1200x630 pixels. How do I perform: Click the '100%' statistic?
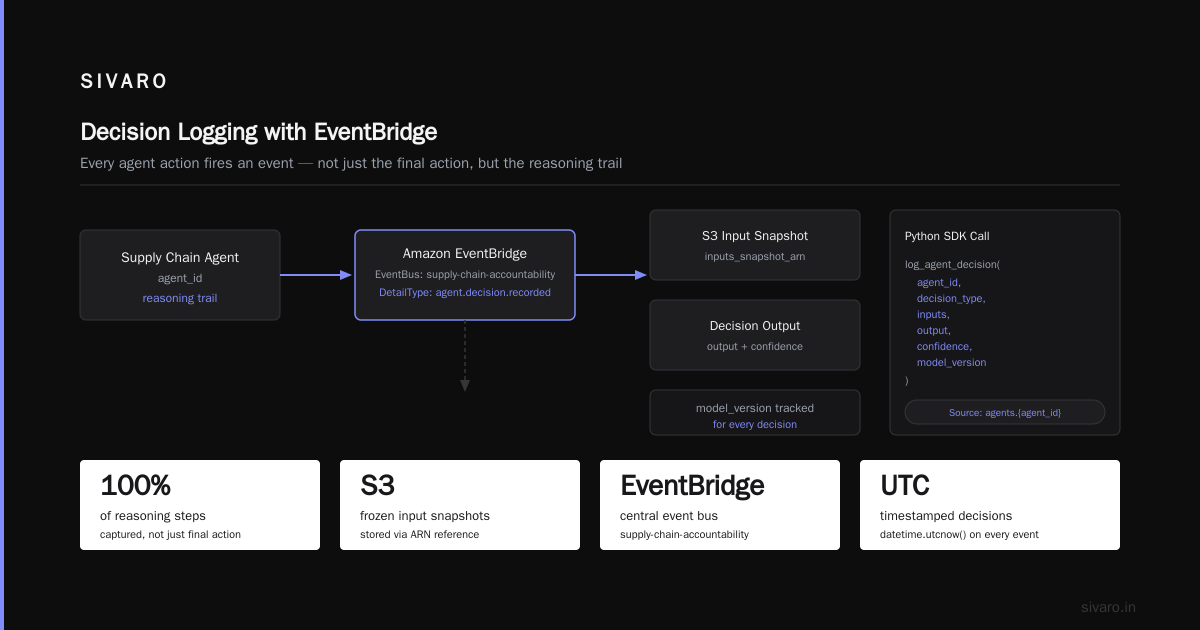click(x=135, y=486)
